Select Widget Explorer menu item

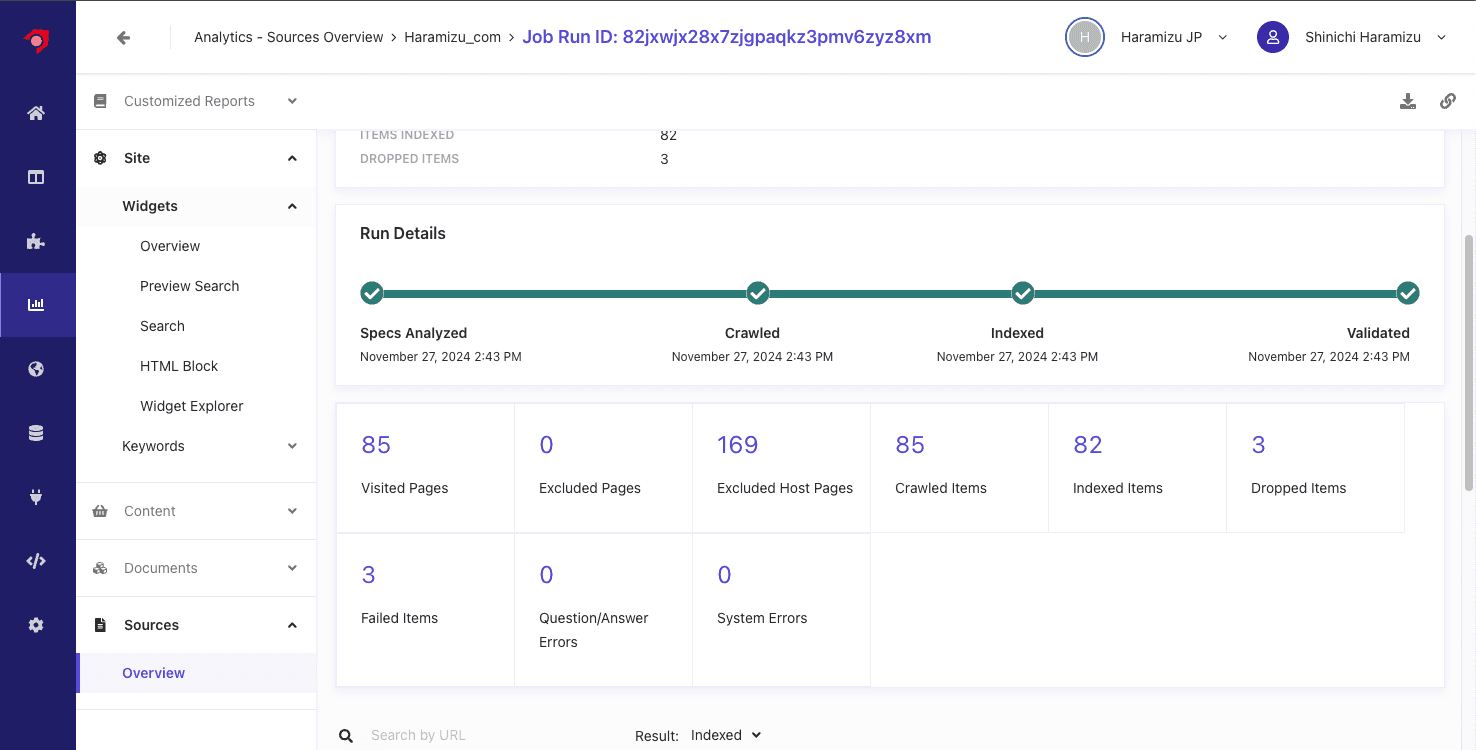191,406
